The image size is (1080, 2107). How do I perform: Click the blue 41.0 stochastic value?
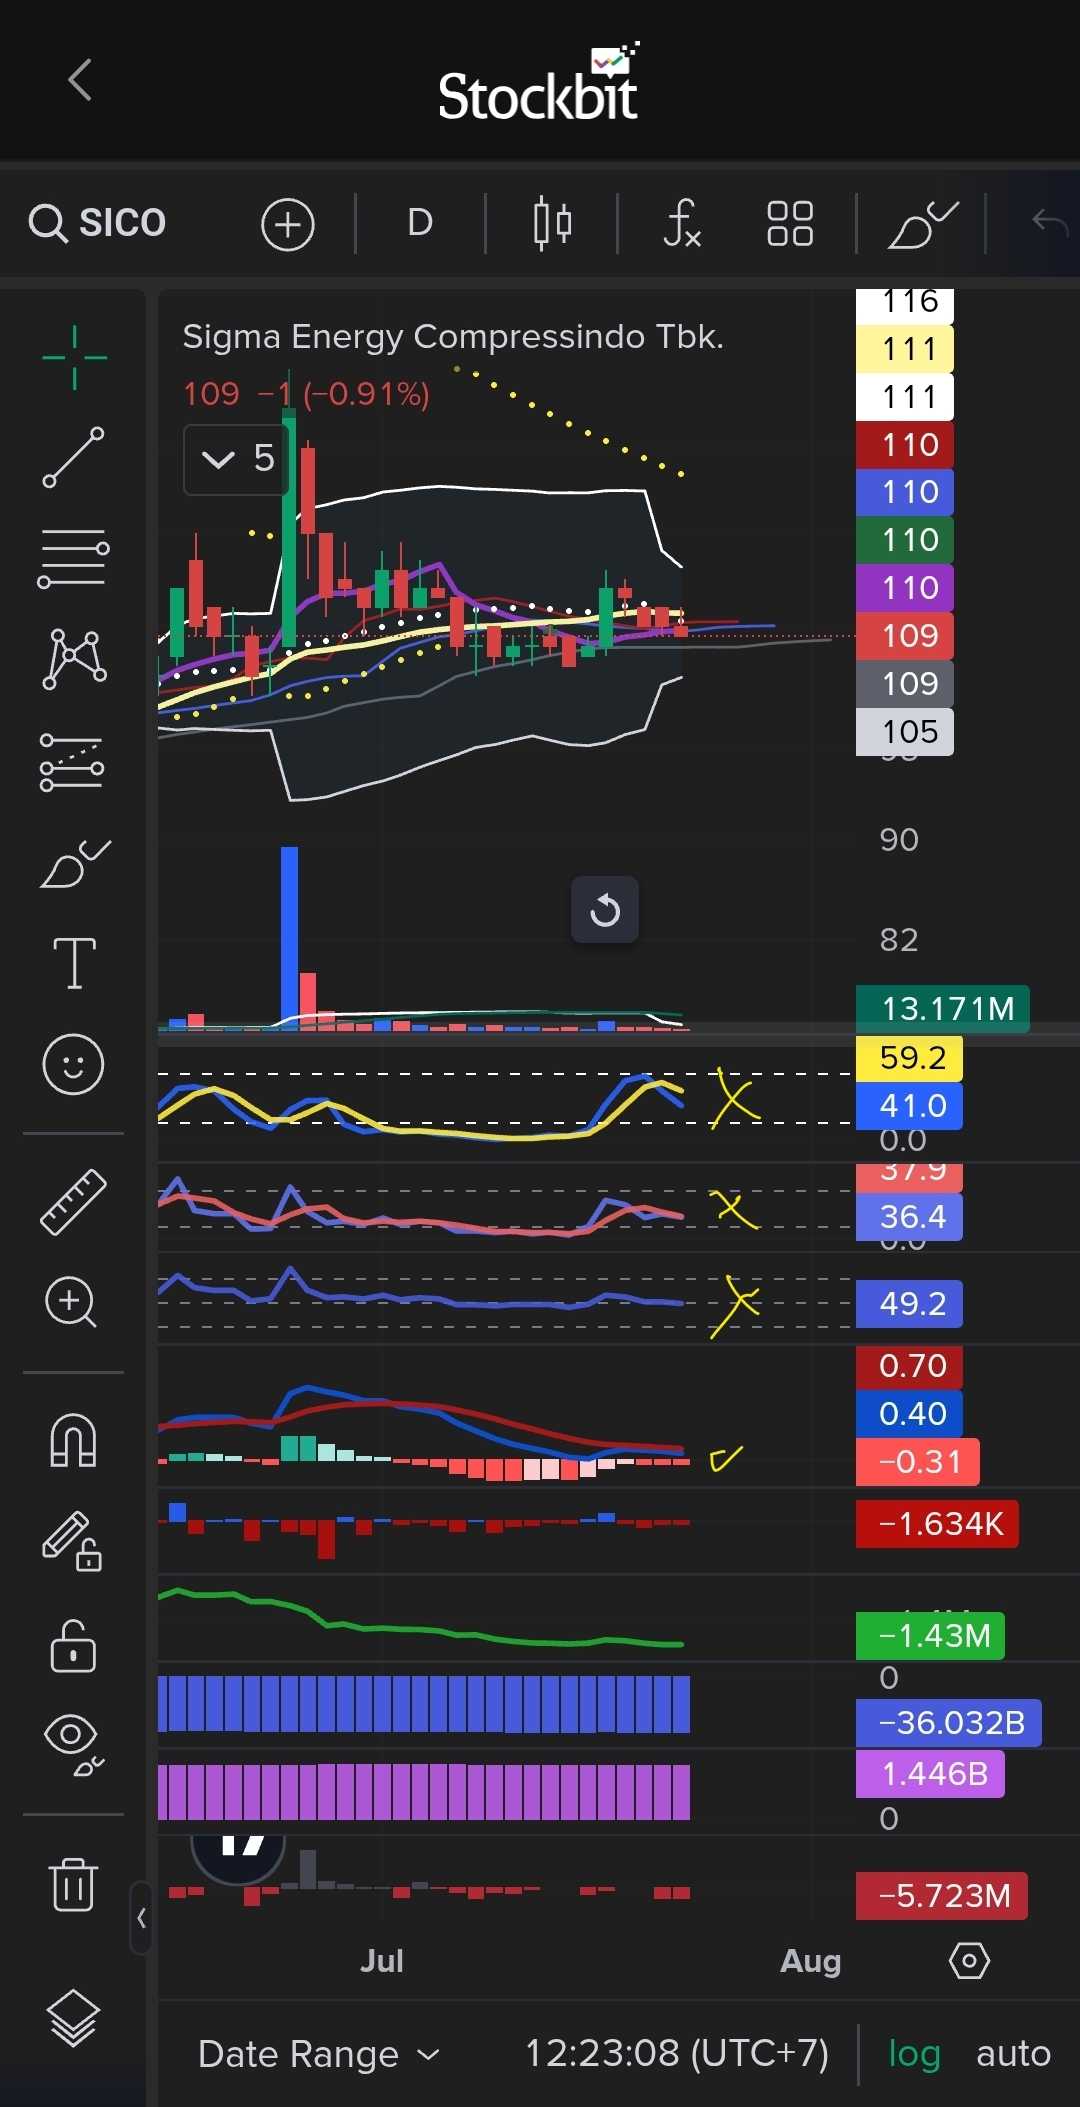[910, 1106]
